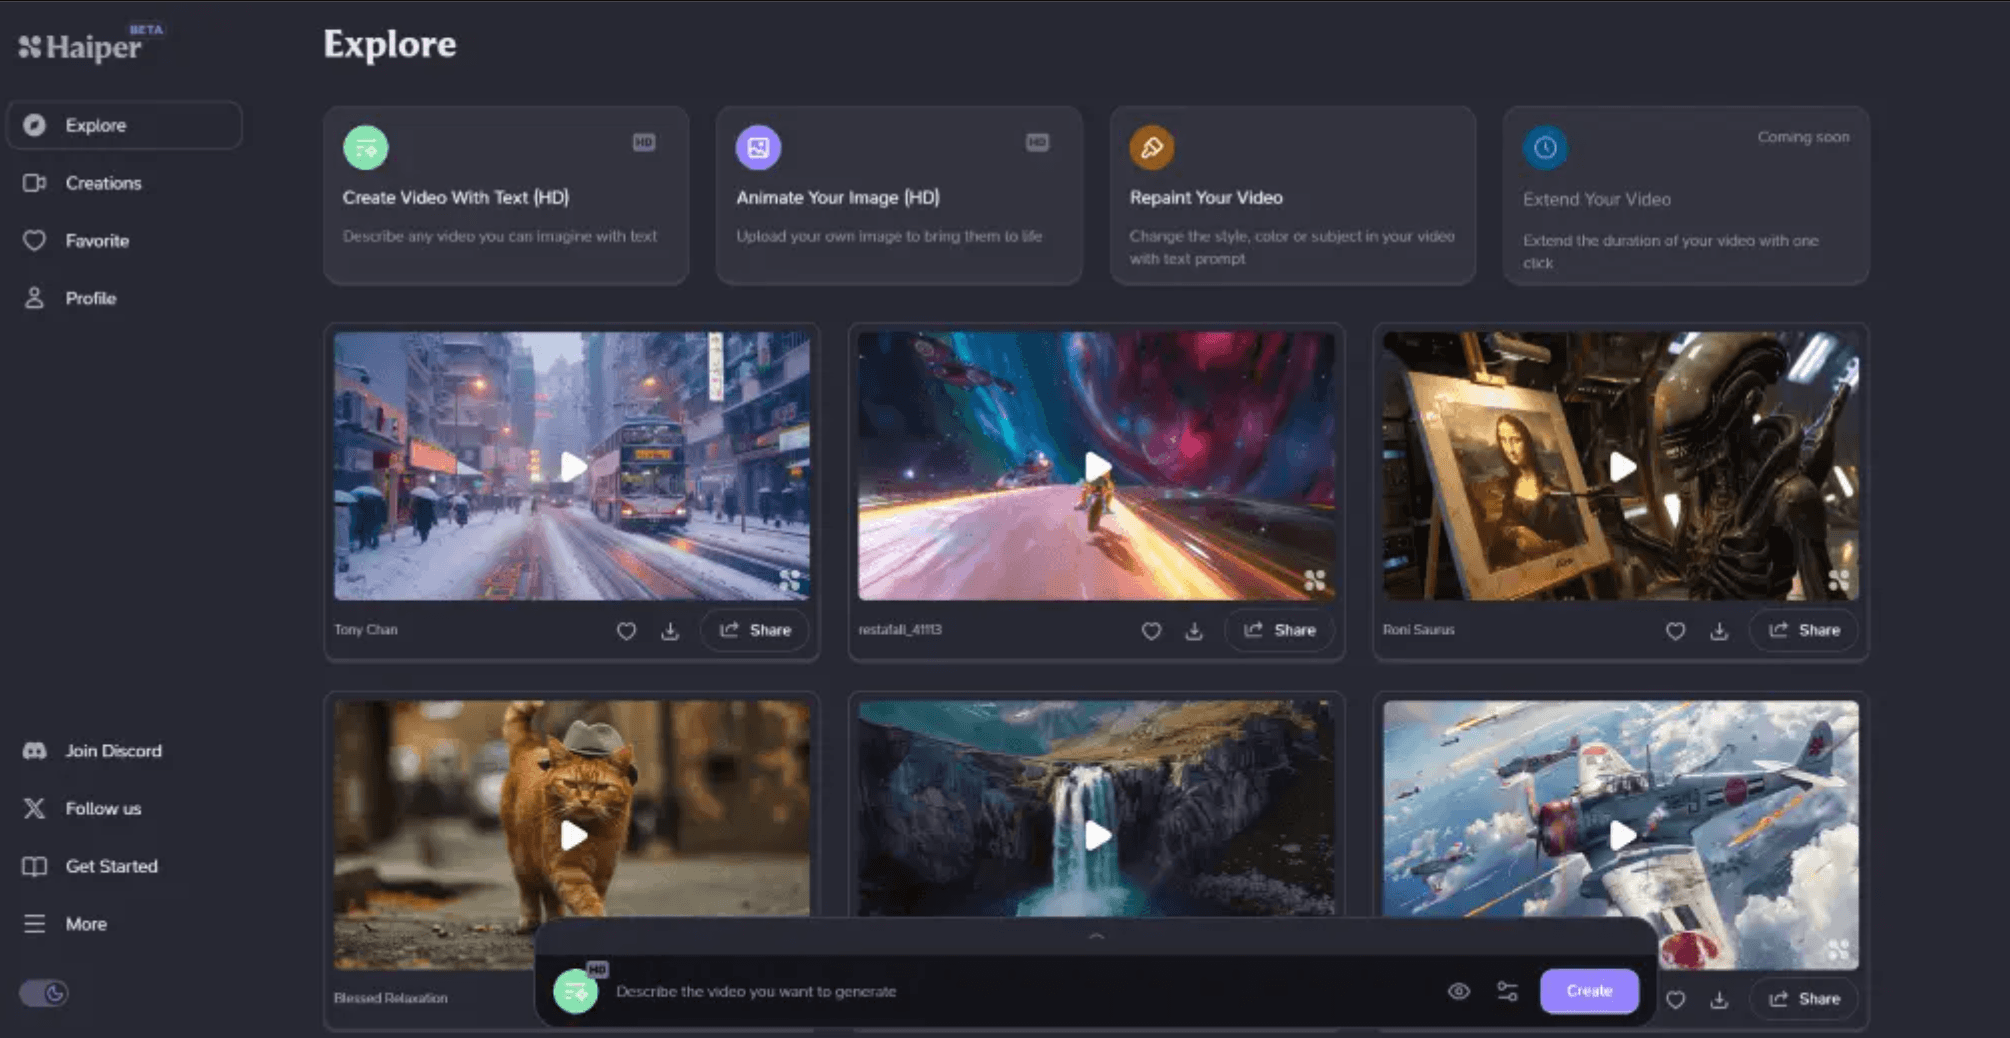Open Create Video With Text (HD) card
The image size is (2010, 1038).
506,196
